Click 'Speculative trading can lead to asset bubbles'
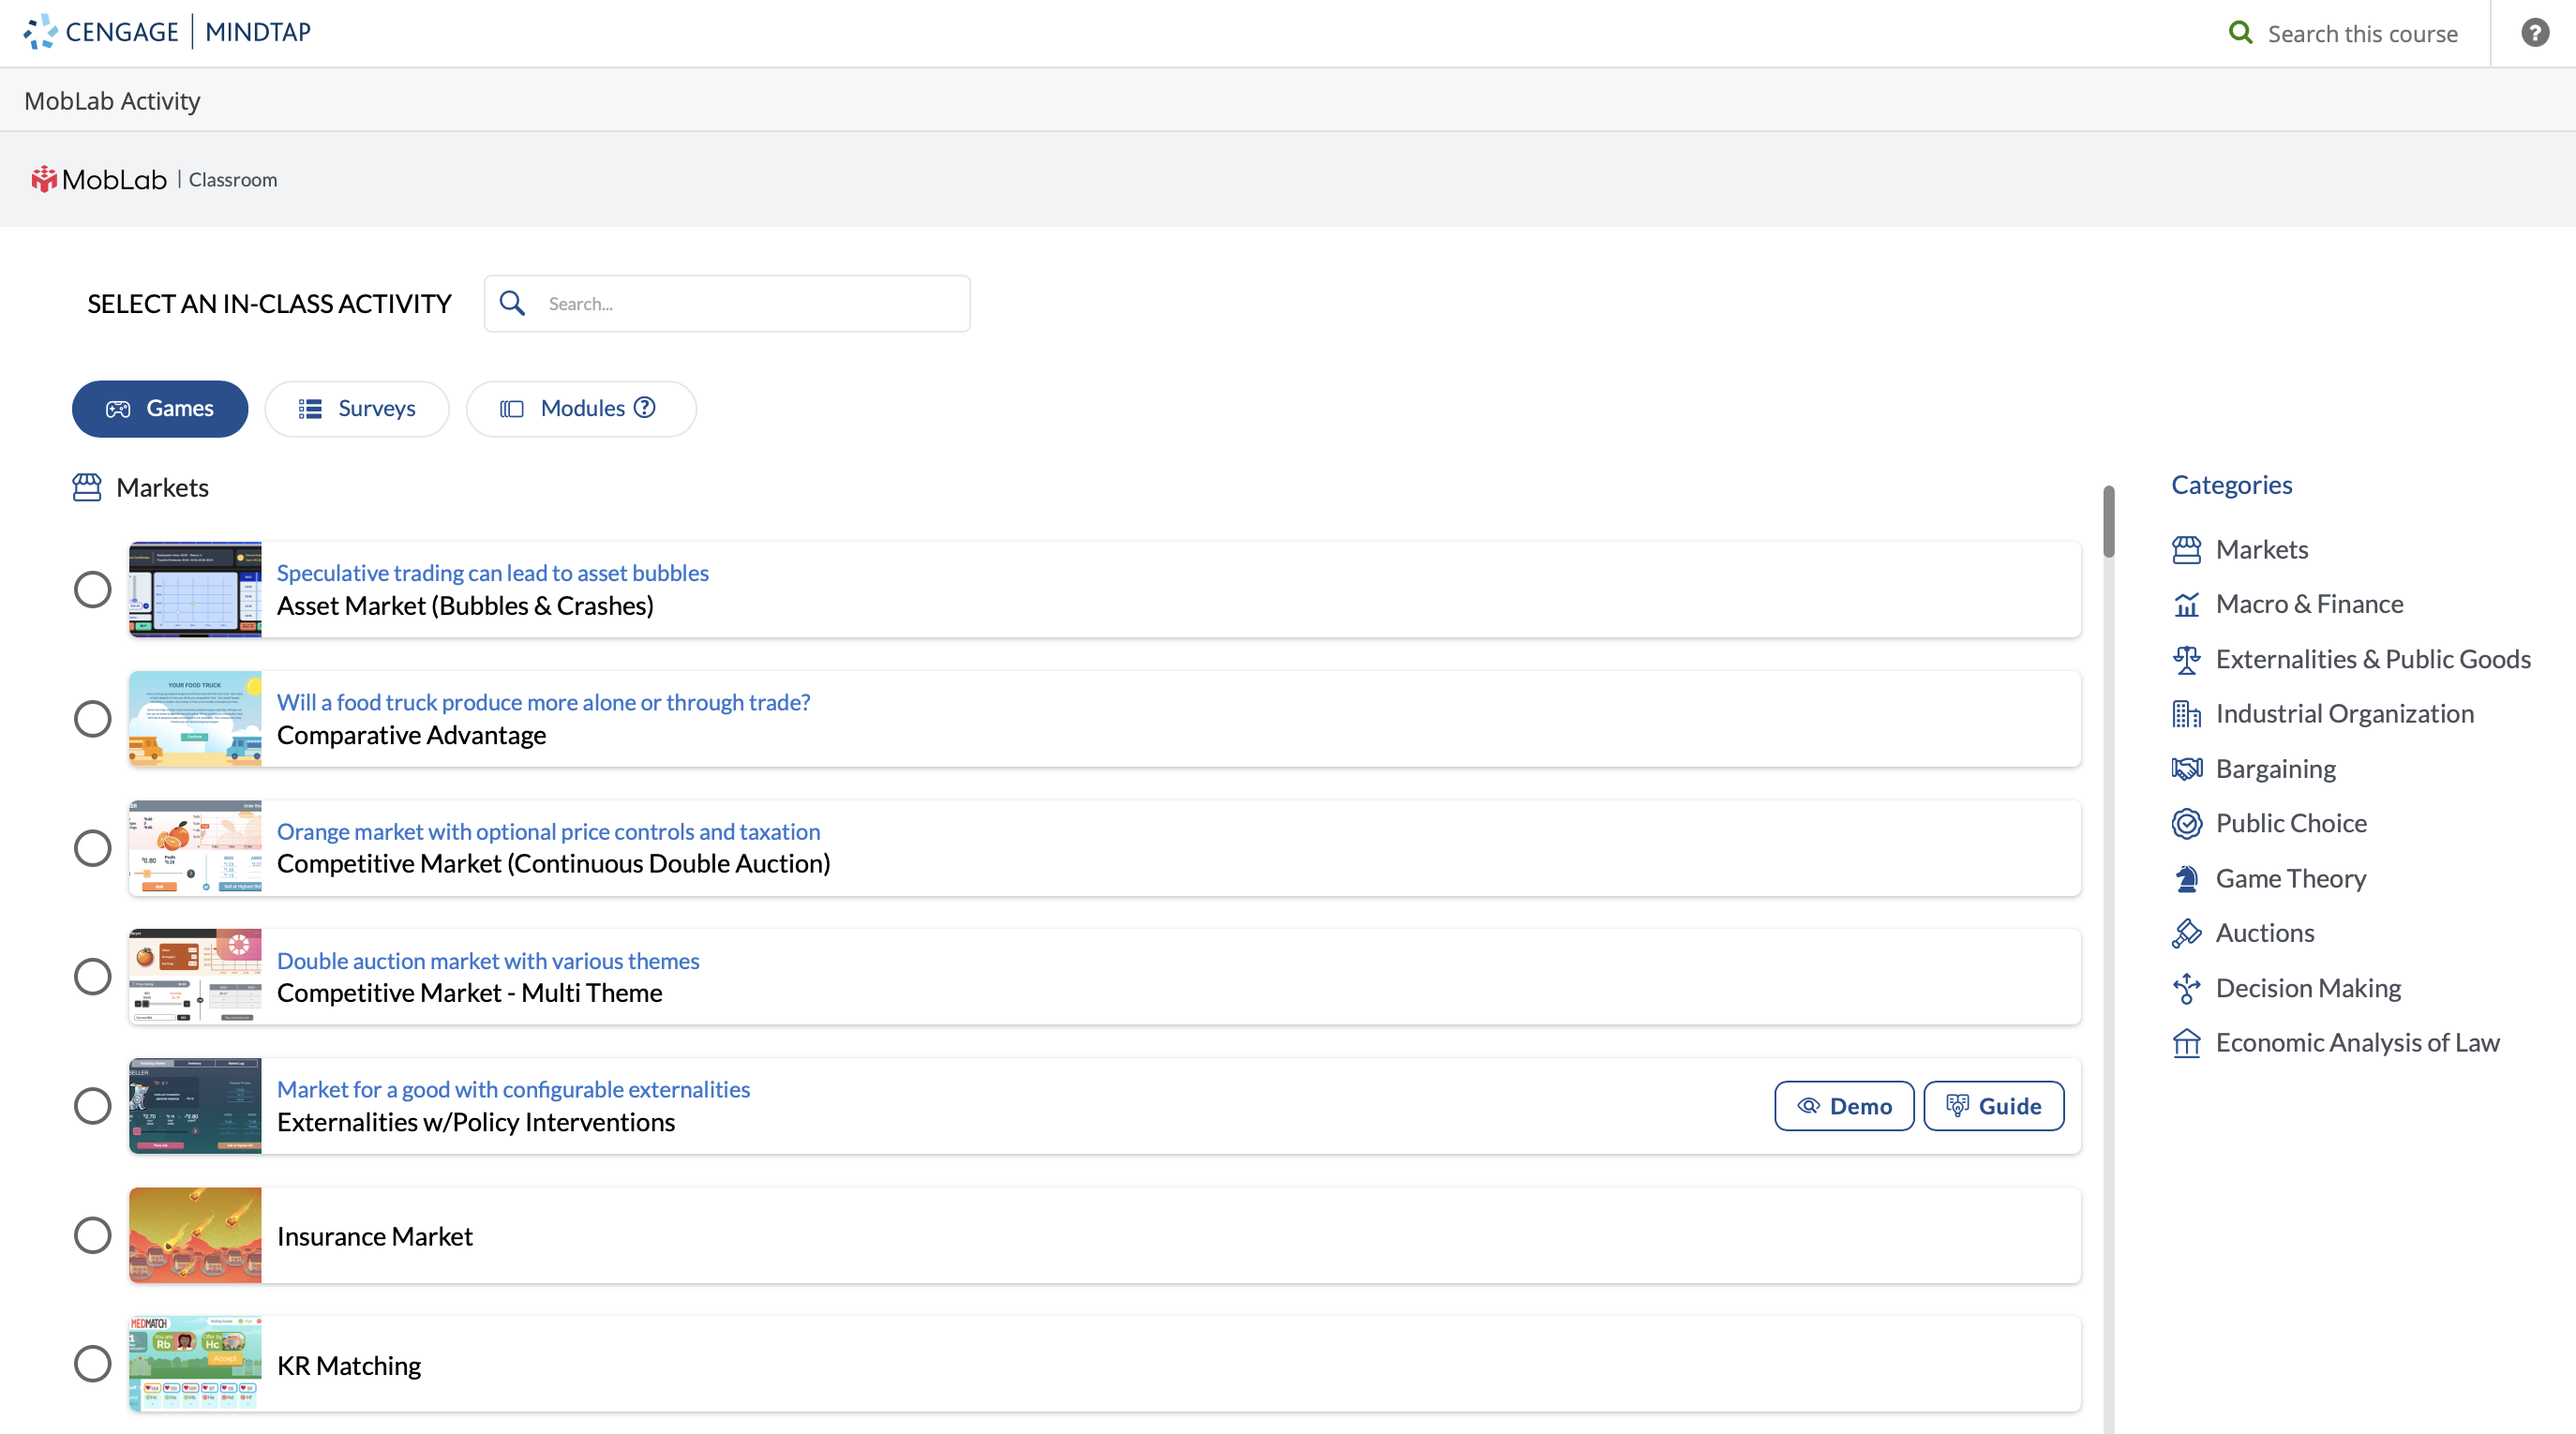 click(x=492, y=572)
